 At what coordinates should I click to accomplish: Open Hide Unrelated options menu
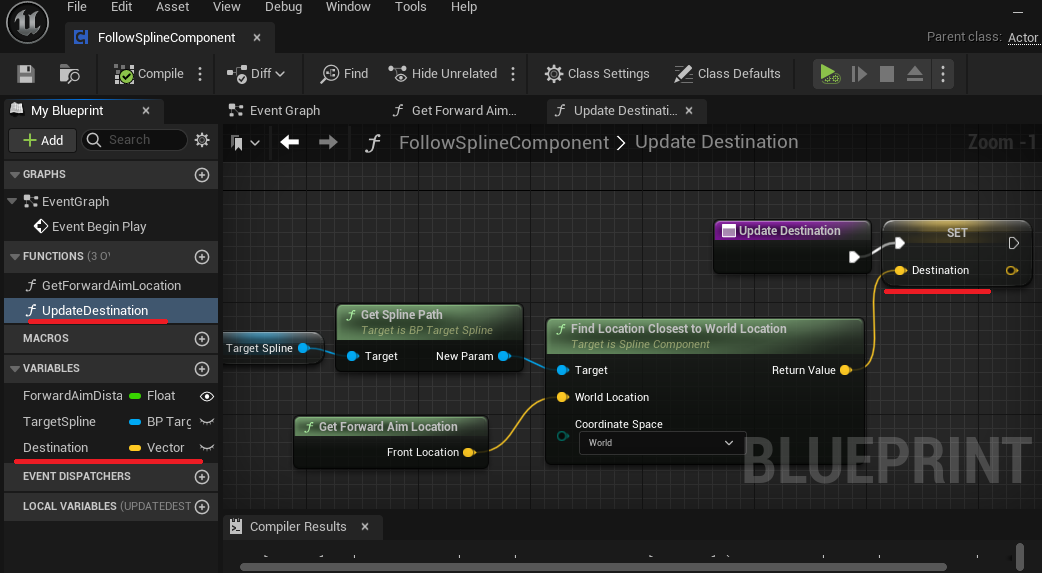[513, 74]
